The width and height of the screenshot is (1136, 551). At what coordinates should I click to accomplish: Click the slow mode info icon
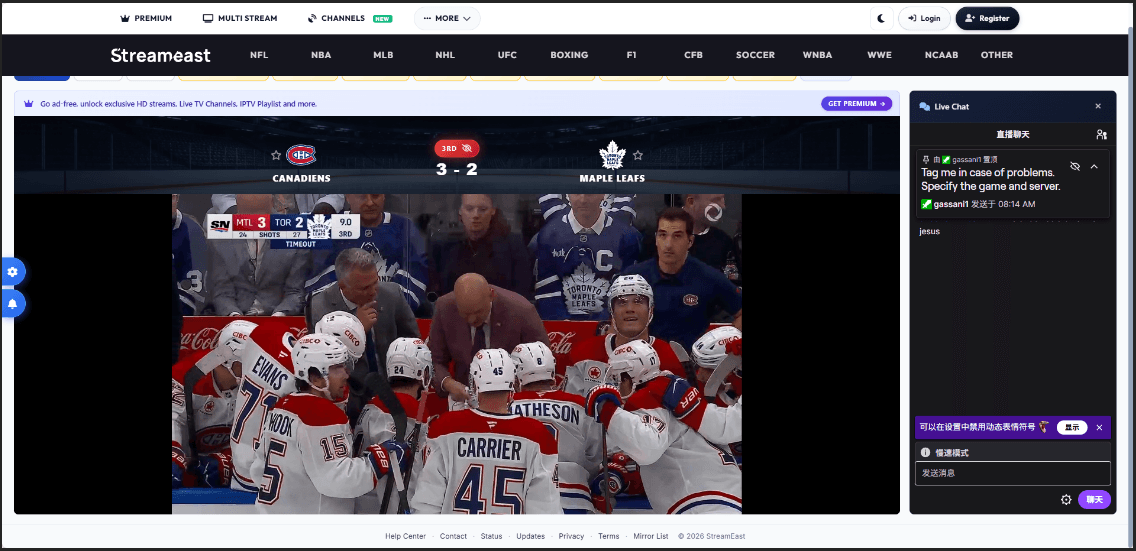point(925,453)
